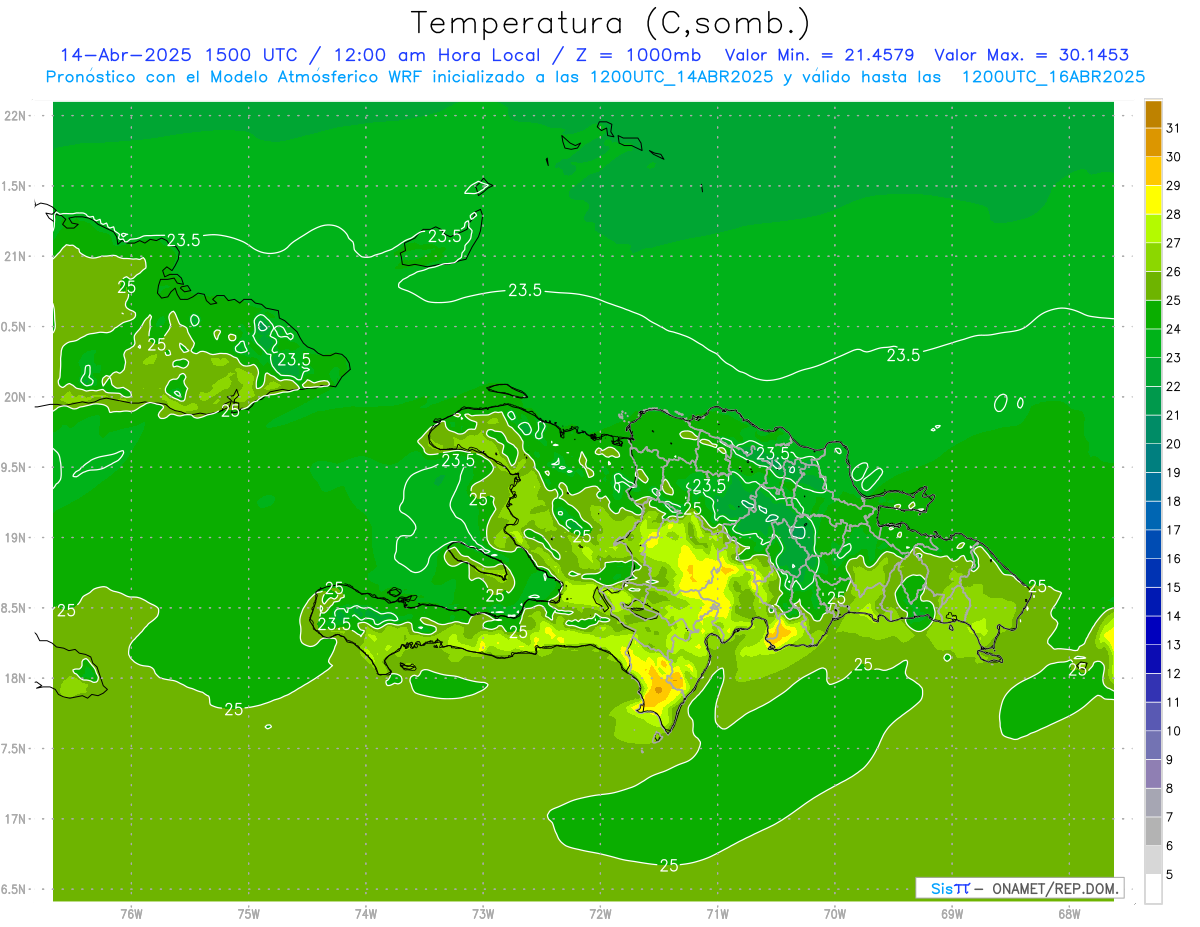The height and width of the screenshot is (927, 1200).
Task: Click the color scale label 22
Action: [x=1173, y=386]
